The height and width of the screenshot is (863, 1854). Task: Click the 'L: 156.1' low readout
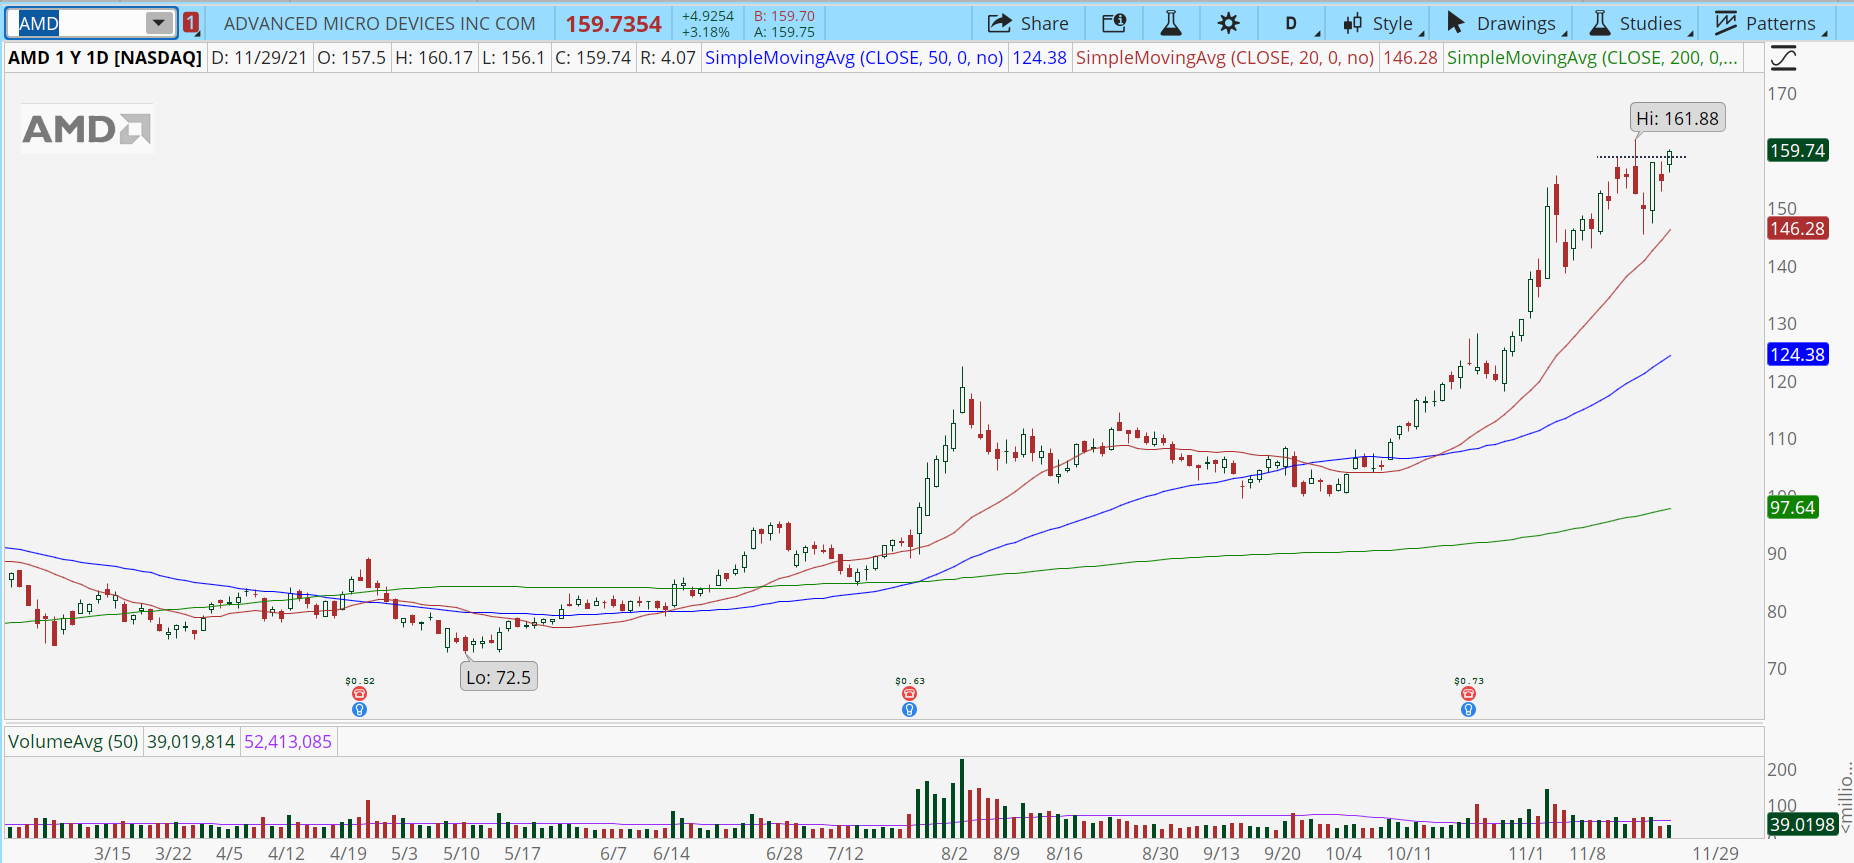tap(513, 58)
